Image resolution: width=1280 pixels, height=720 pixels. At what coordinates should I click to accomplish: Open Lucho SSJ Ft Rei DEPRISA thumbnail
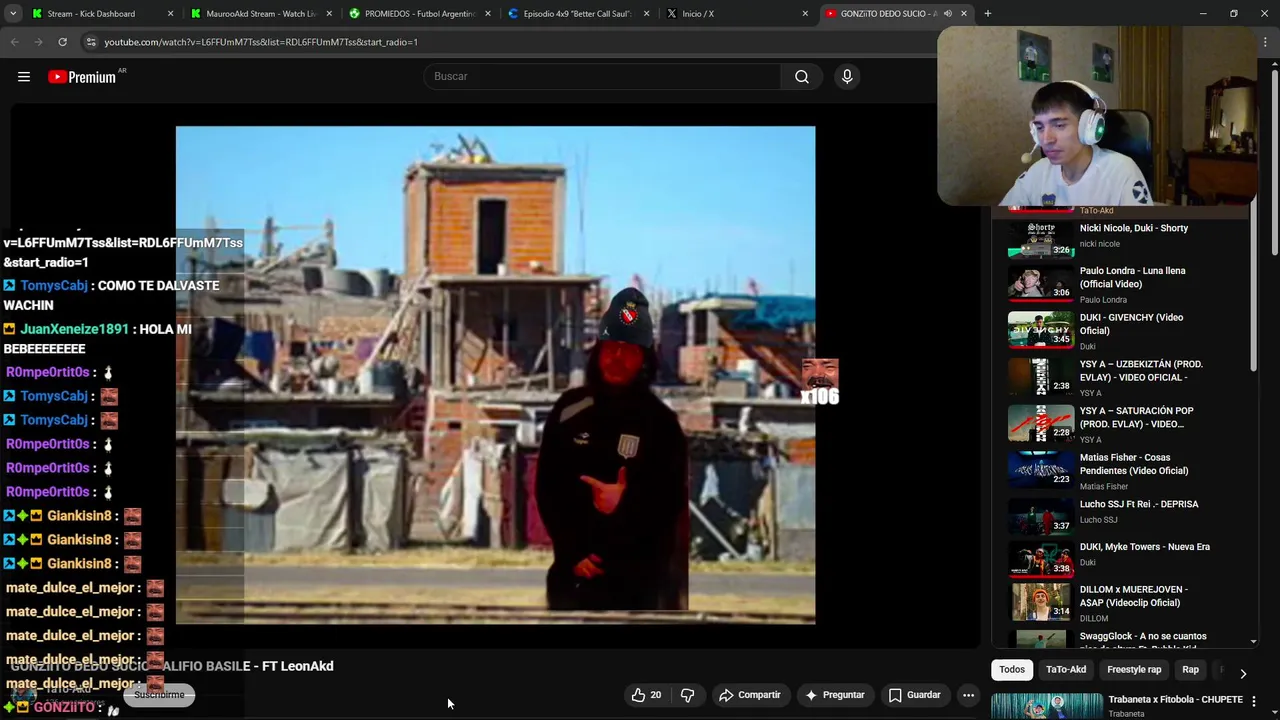pos(1040,516)
